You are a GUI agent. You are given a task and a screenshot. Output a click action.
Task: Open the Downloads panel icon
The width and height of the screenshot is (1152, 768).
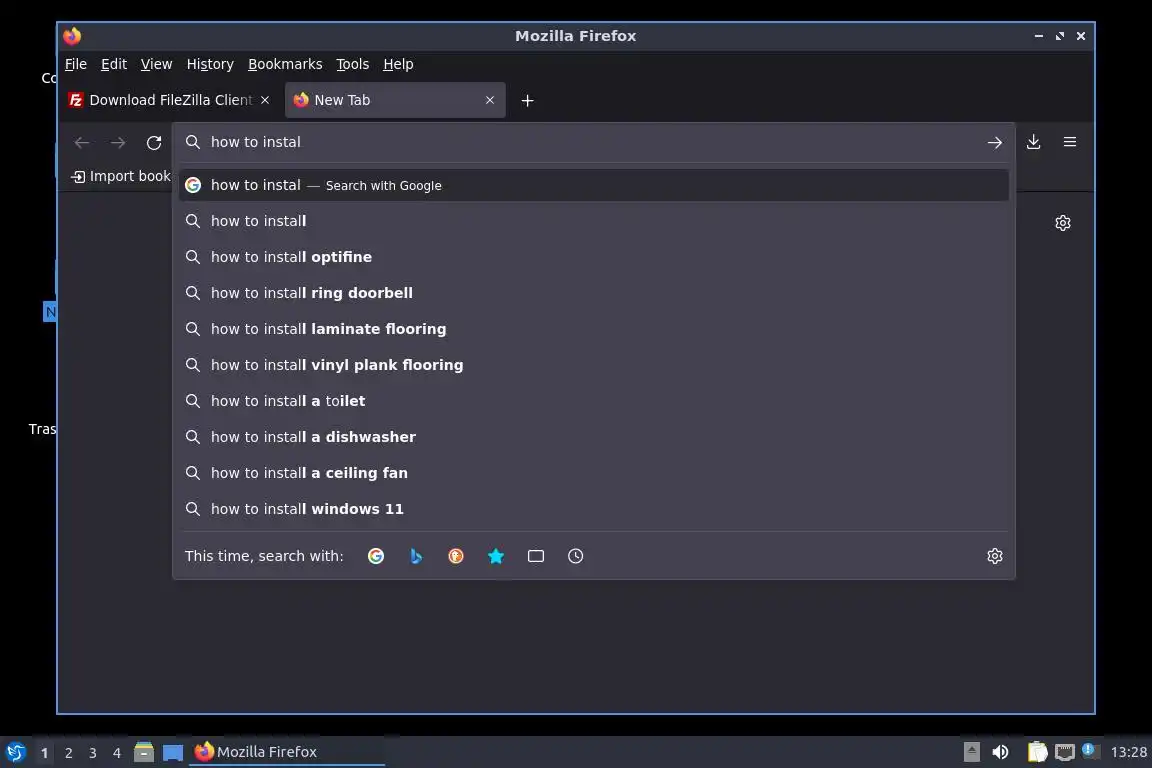pyautogui.click(x=1033, y=142)
